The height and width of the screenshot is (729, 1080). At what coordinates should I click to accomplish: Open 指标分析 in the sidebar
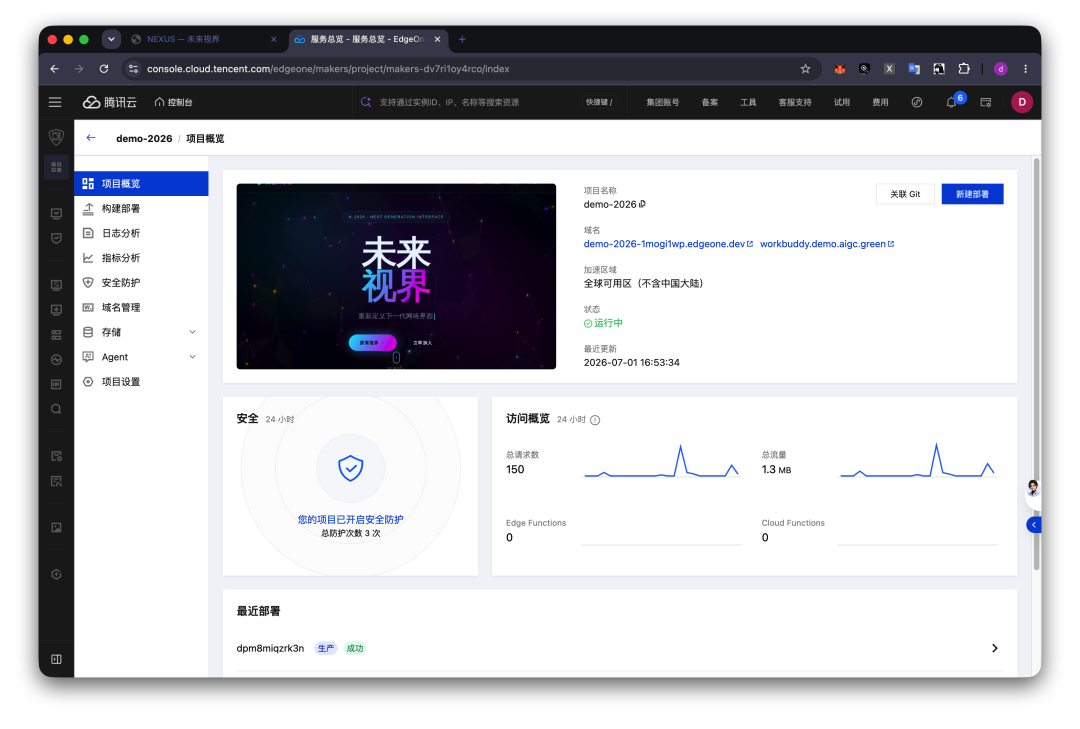click(141, 258)
